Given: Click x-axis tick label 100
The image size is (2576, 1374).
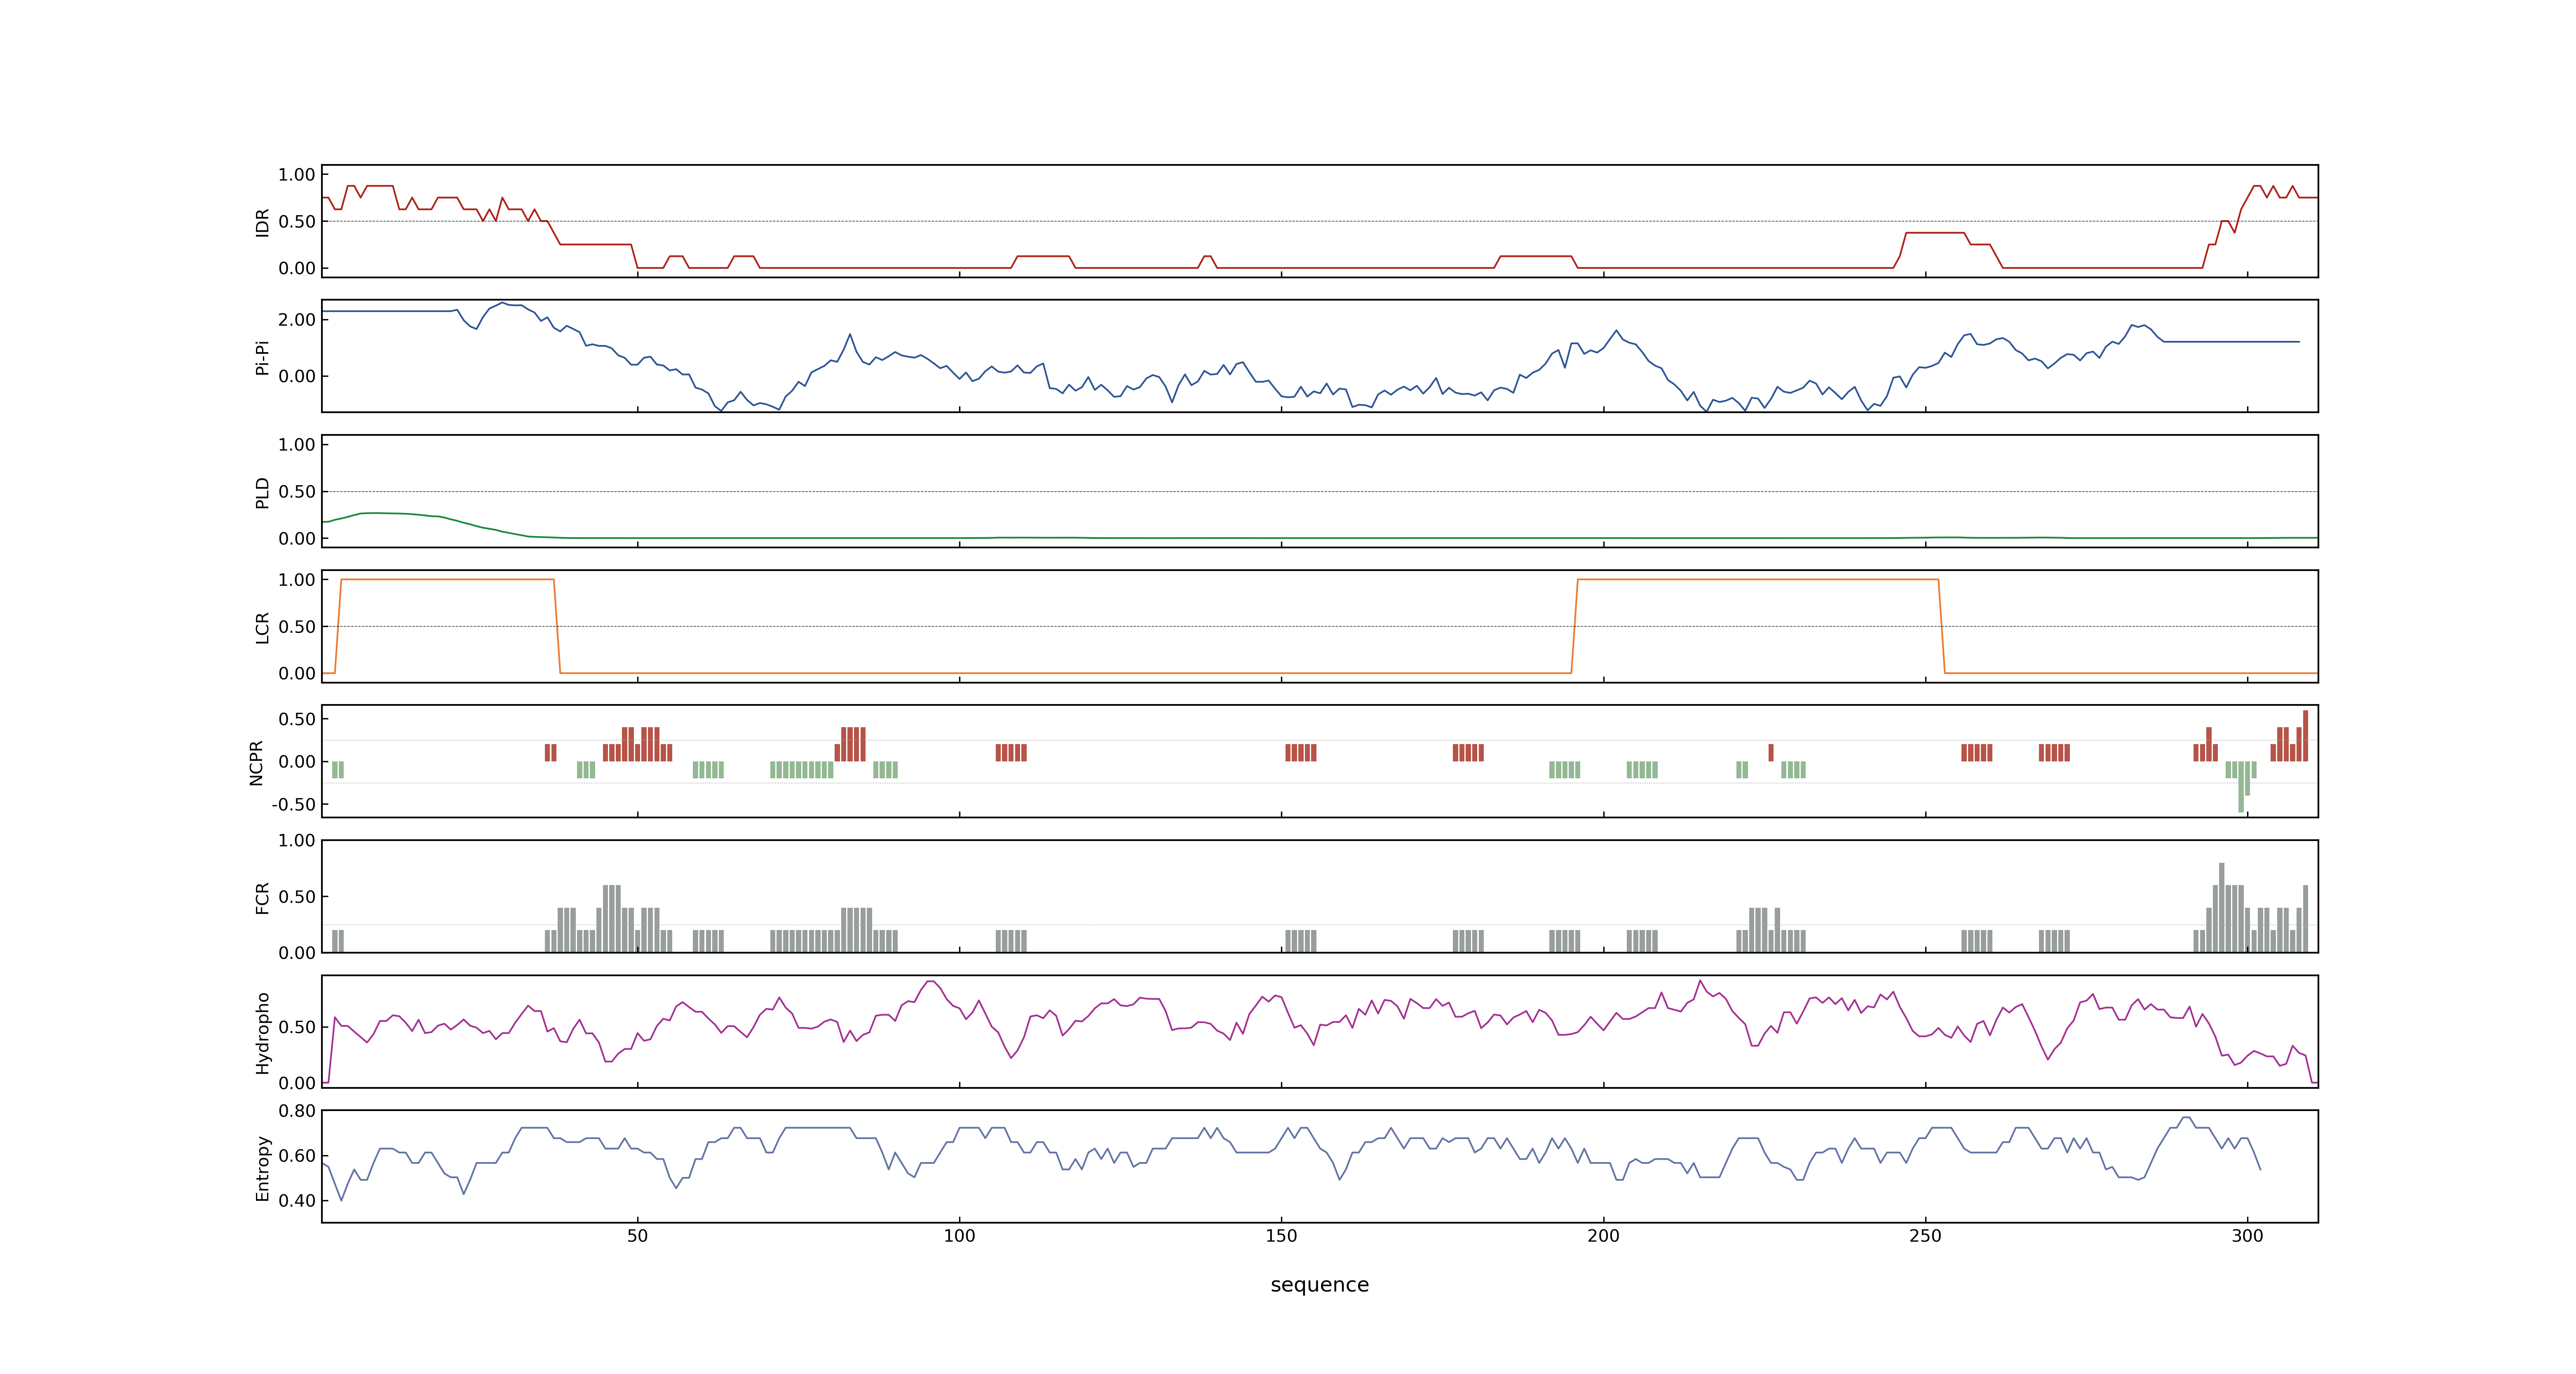Looking at the screenshot, I should (959, 1236).
